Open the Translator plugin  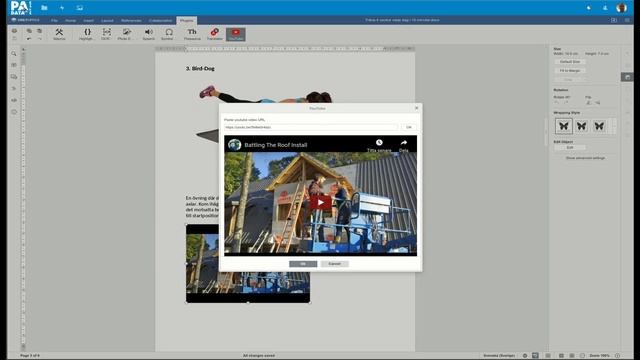point(215,34)
